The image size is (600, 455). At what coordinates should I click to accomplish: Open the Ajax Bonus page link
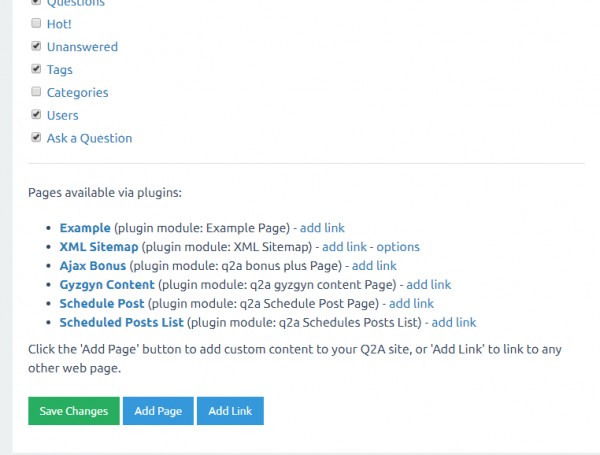point(93,266)
